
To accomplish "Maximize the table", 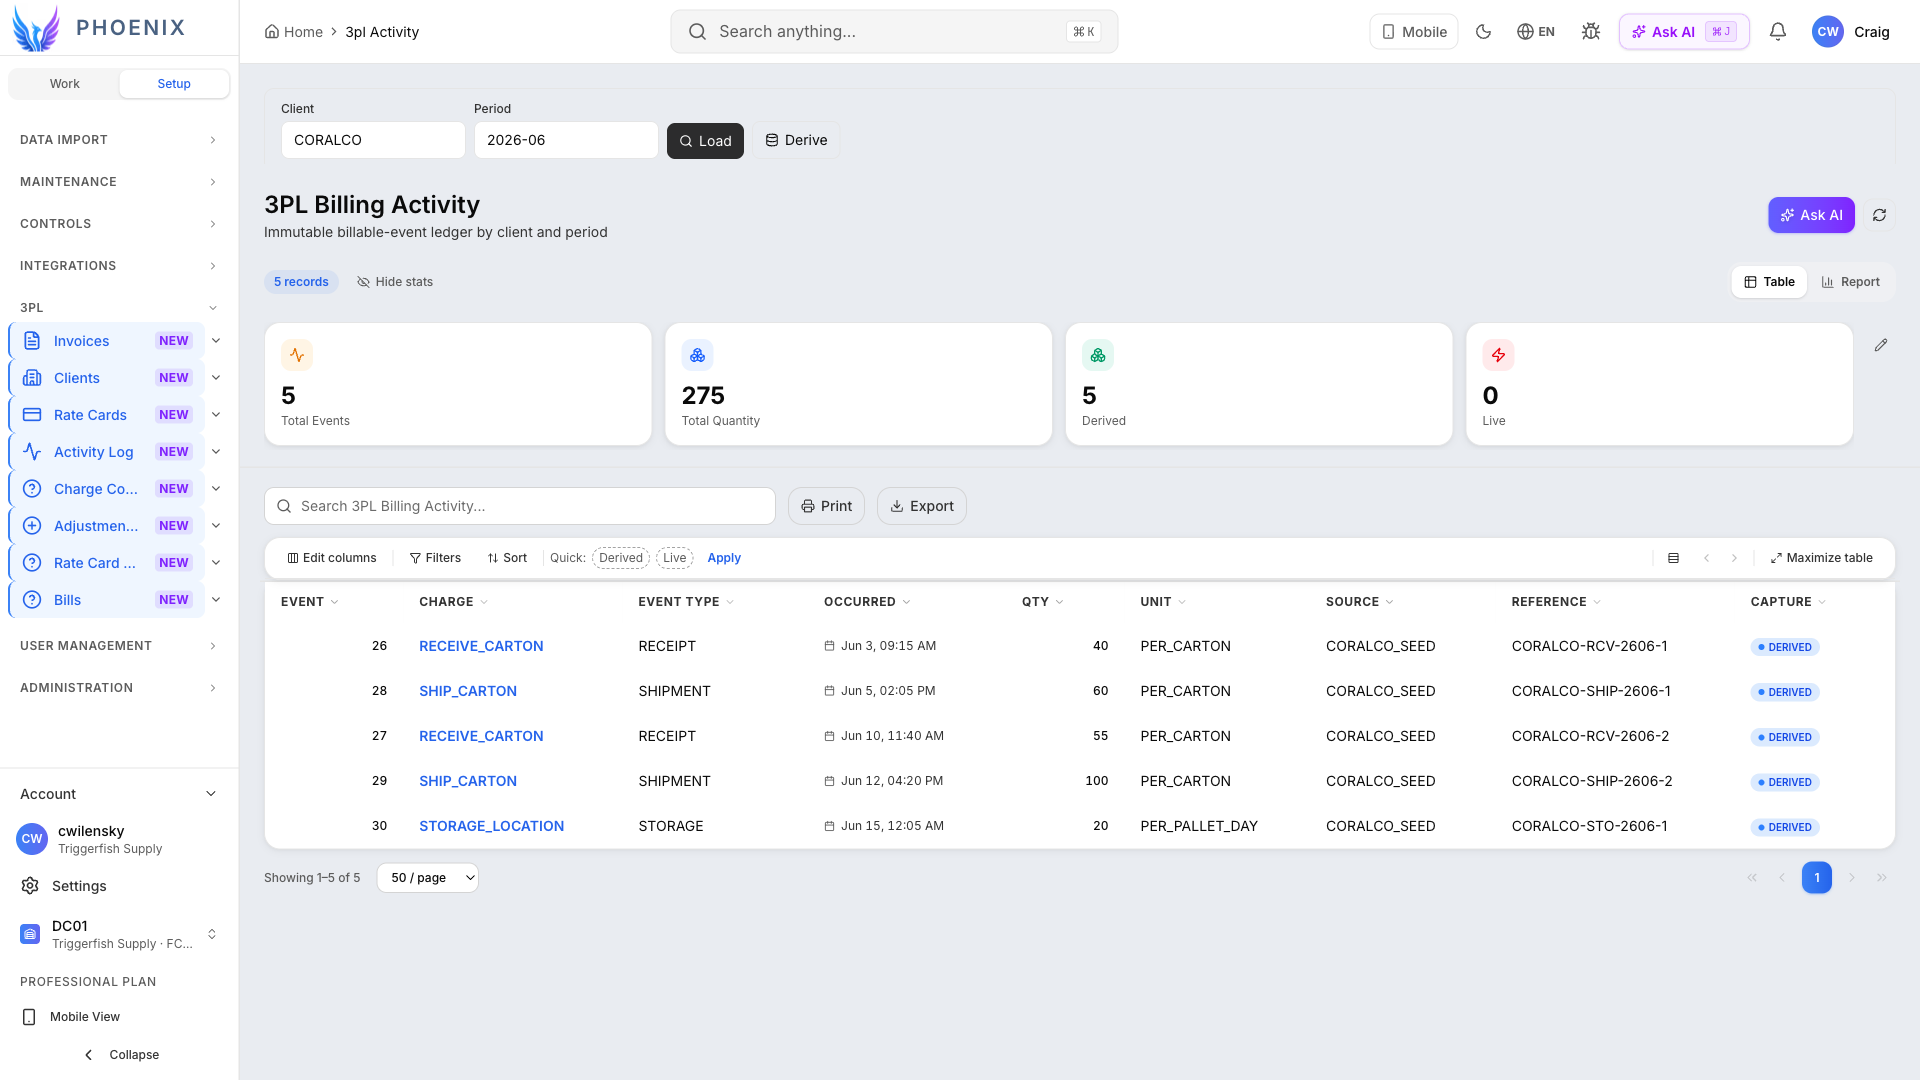I will coord(1822,558).
